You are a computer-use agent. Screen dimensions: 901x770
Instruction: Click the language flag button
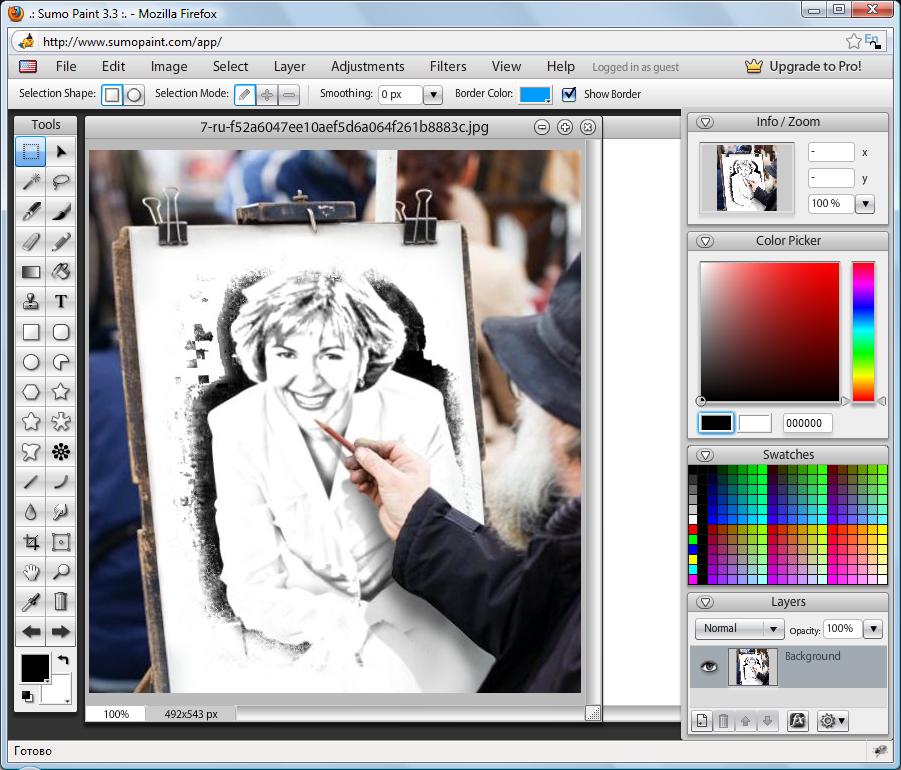(28, 67)
